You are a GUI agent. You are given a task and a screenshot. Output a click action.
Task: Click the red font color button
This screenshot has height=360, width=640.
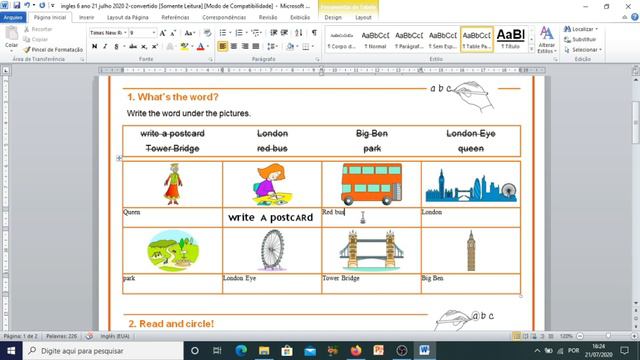(200, 47)
